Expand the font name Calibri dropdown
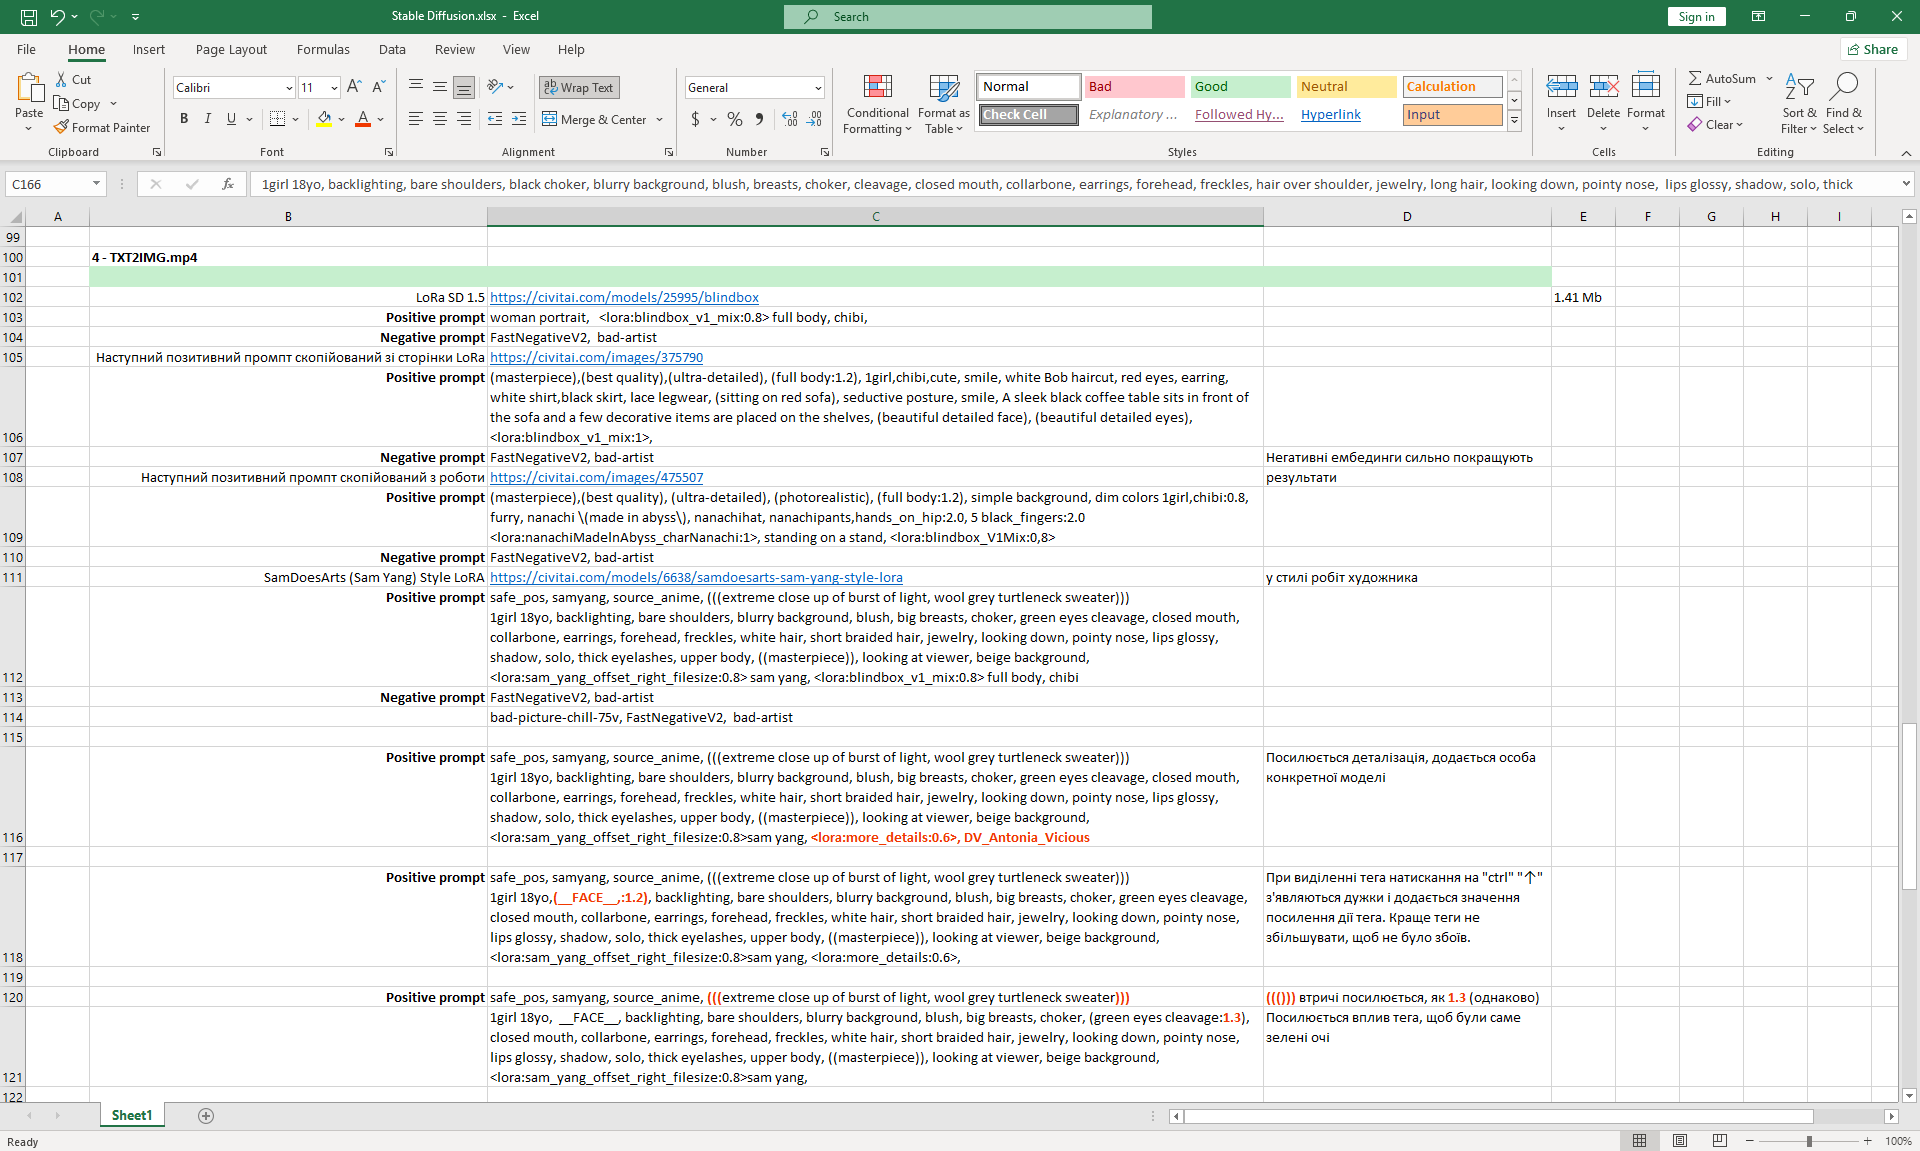Image resolution: width=1920 pixels, height=1151 pixels. (x=289, y=88)
